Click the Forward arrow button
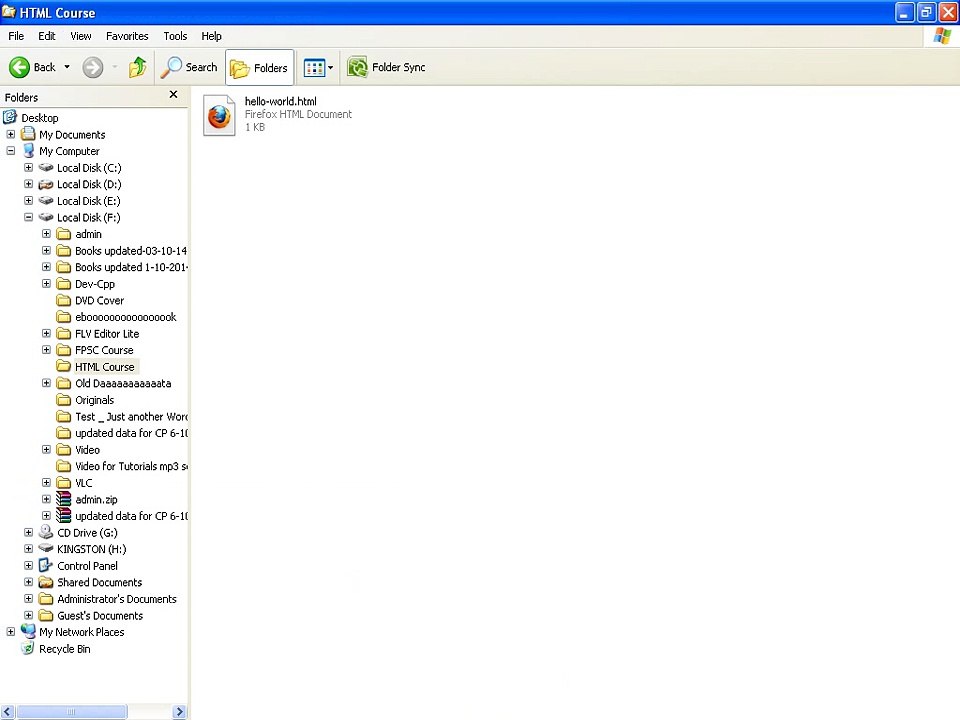The image size is (960, 720). pyautogui.click(x=92, y=67)
